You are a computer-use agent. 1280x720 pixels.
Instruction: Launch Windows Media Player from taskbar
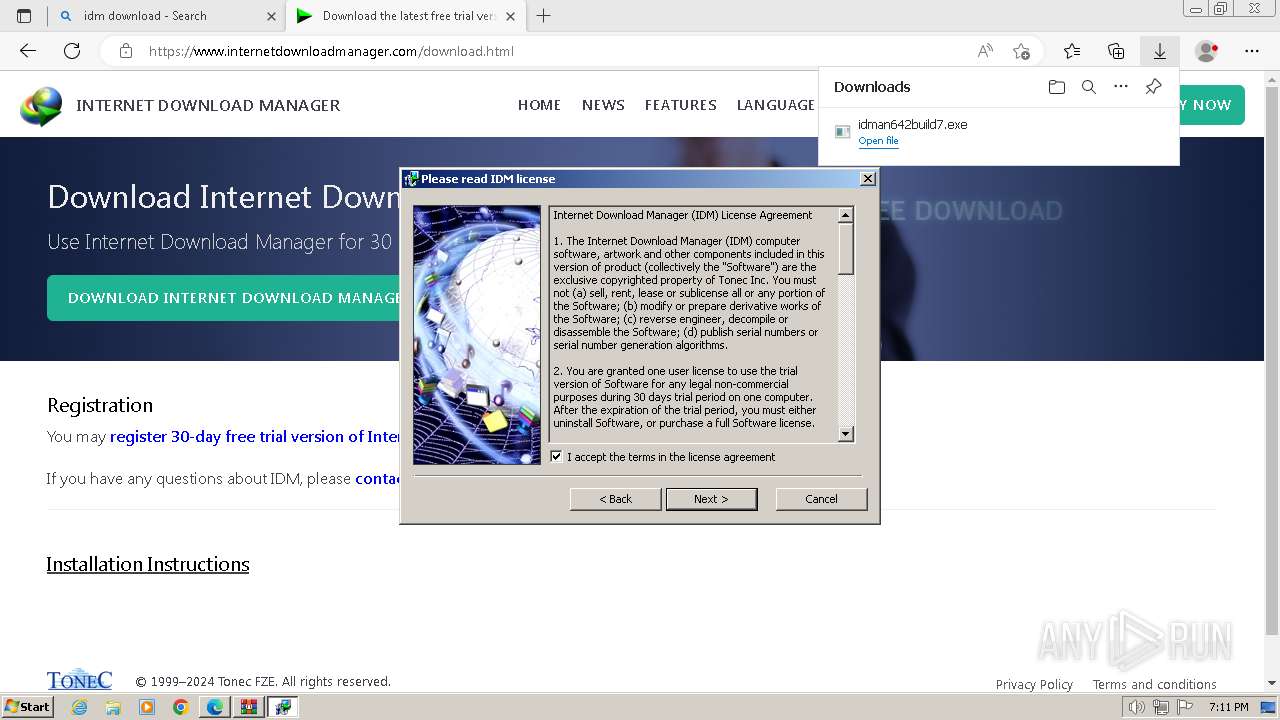[147, 707]
